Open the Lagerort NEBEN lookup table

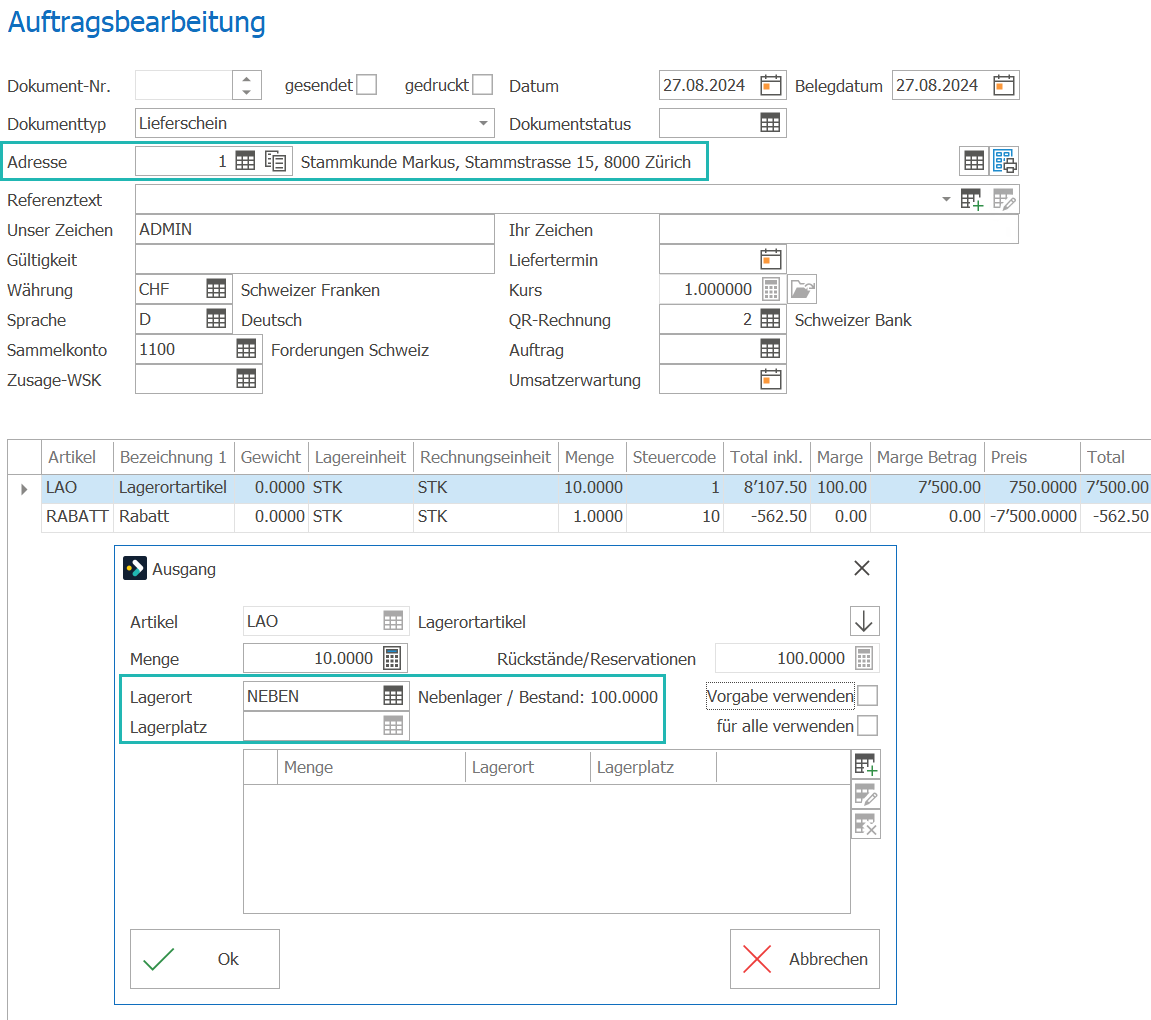[393, 696]
